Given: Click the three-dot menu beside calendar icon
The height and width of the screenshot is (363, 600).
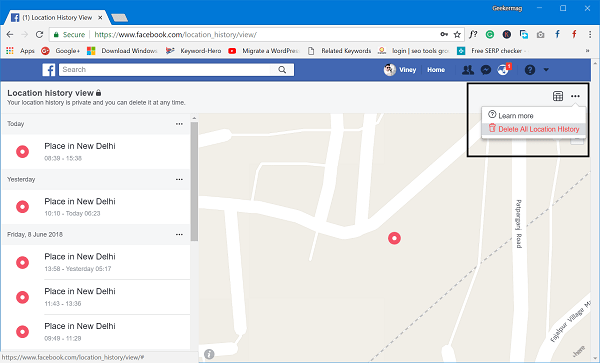Looking at the screenshot, I should (x=575, y=96).
